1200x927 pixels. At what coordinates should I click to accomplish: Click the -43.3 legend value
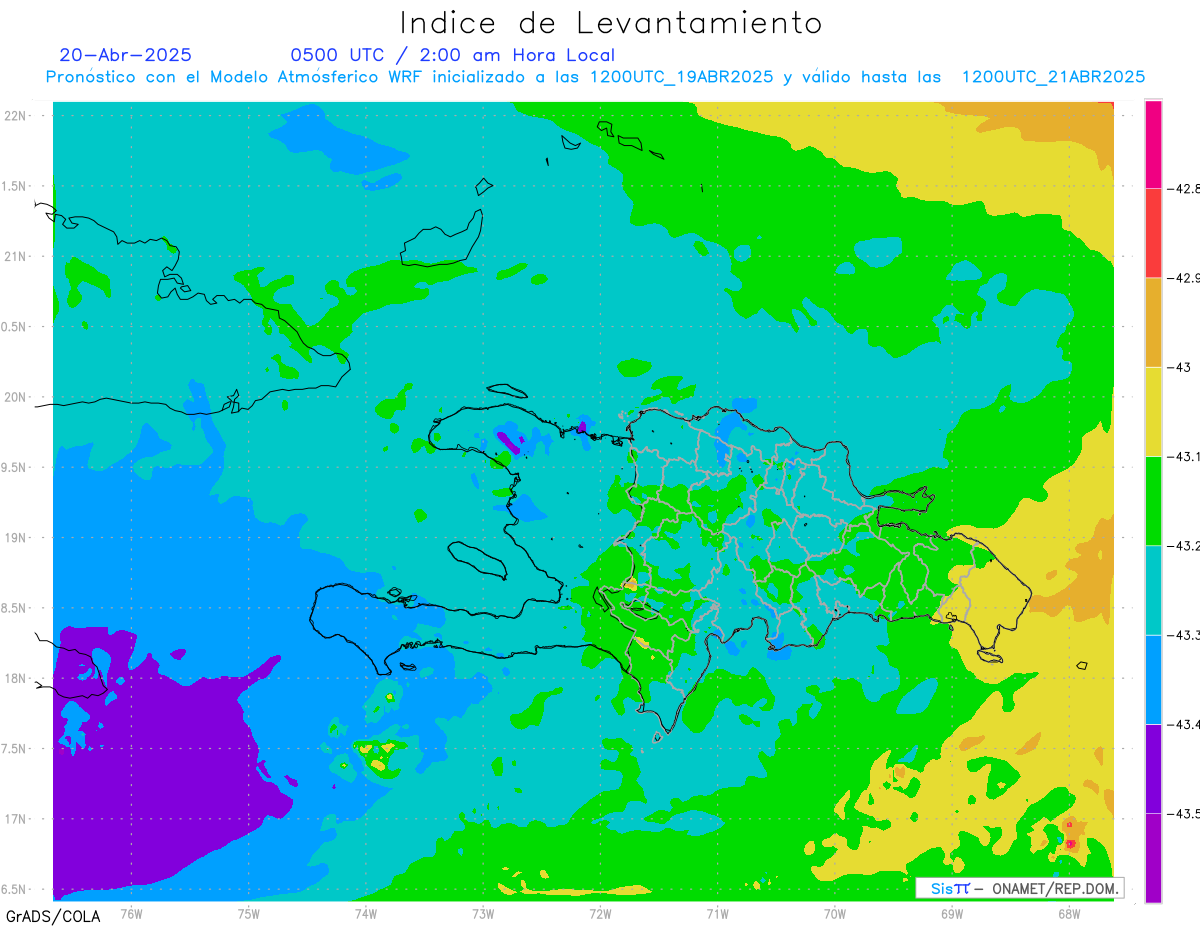coord(1183,635)
